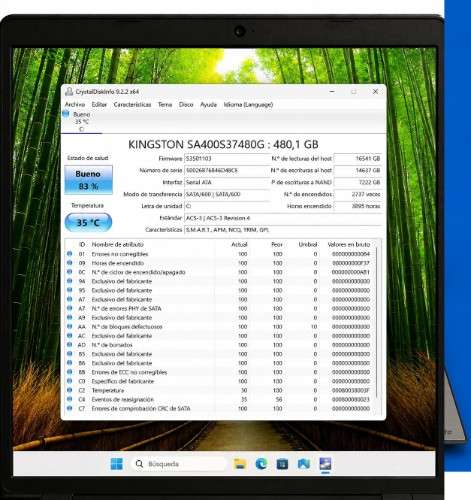Click the Número de serie value field
The image size is (471, 500).
(227, 170)
